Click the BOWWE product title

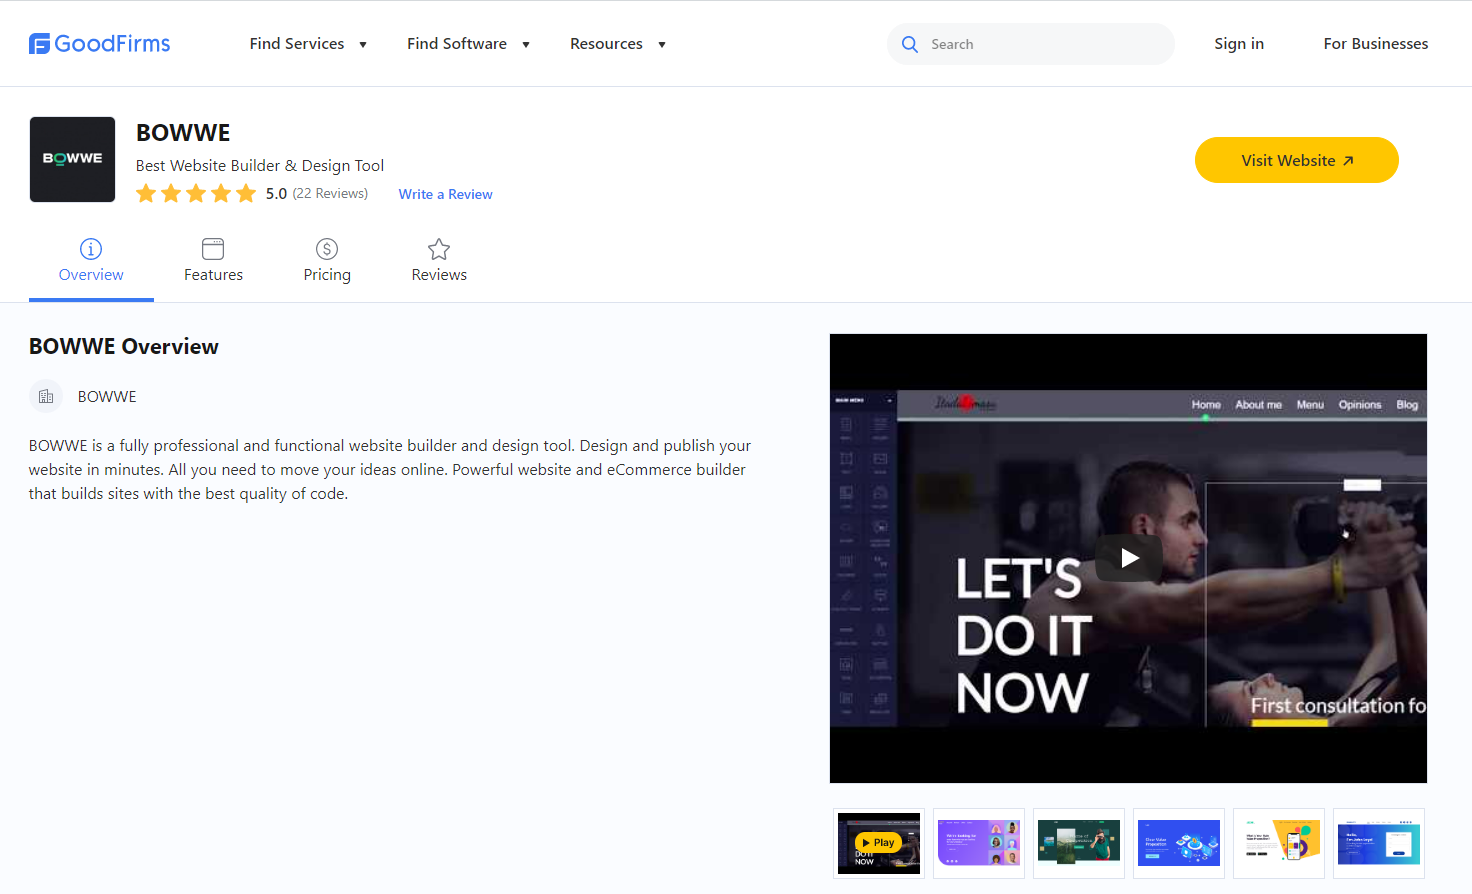(x=183, y=133)
